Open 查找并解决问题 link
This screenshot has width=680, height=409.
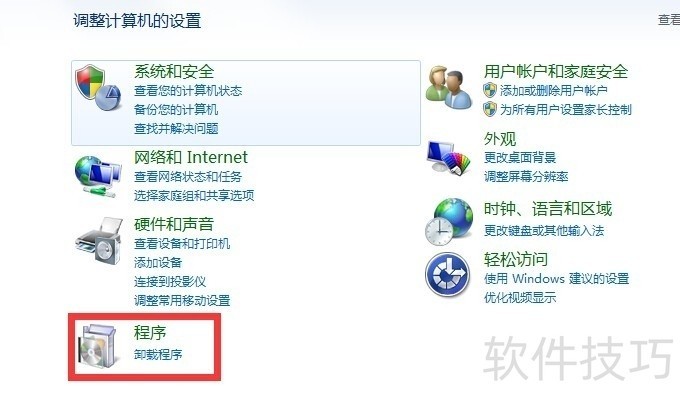coord(176,128)
